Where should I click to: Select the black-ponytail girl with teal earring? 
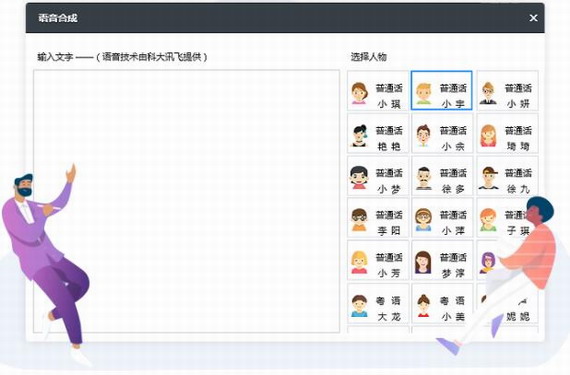tap(378, 133)
